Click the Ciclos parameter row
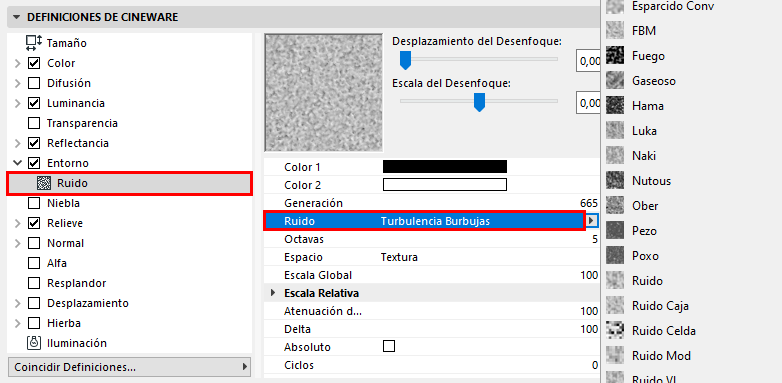782x383 pixels. (431, 365)
